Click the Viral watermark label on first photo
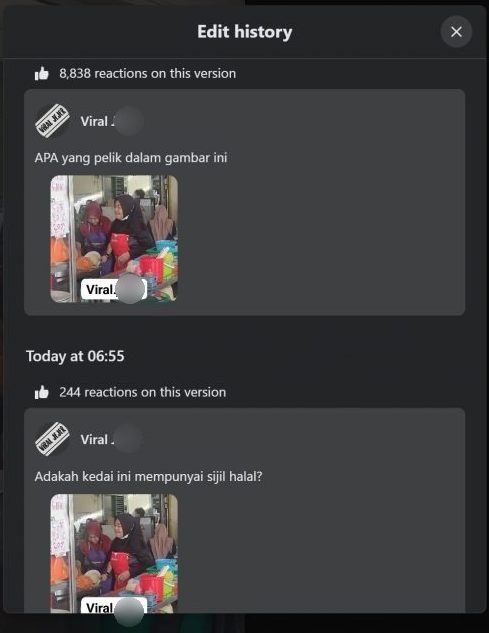This screenshot has width=489, height=633. (x=114, y=289)
